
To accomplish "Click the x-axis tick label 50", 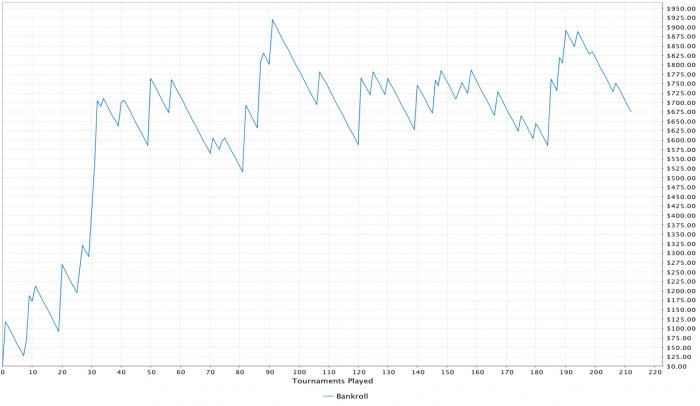I will coord(151,372).
